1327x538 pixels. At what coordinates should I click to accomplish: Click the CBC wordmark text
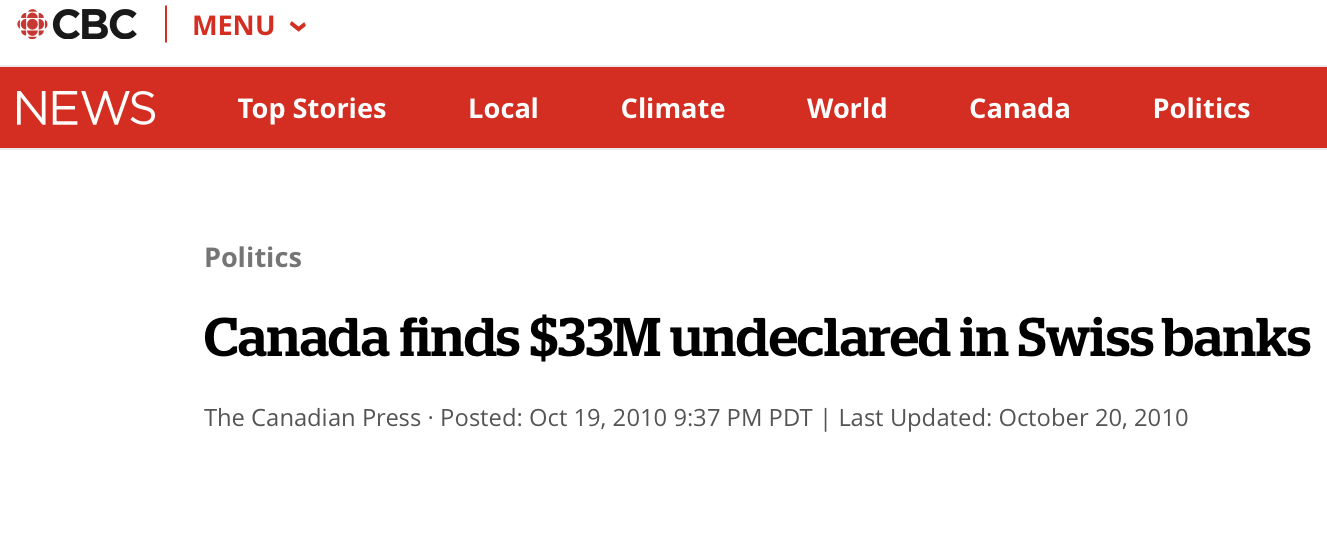95,25
